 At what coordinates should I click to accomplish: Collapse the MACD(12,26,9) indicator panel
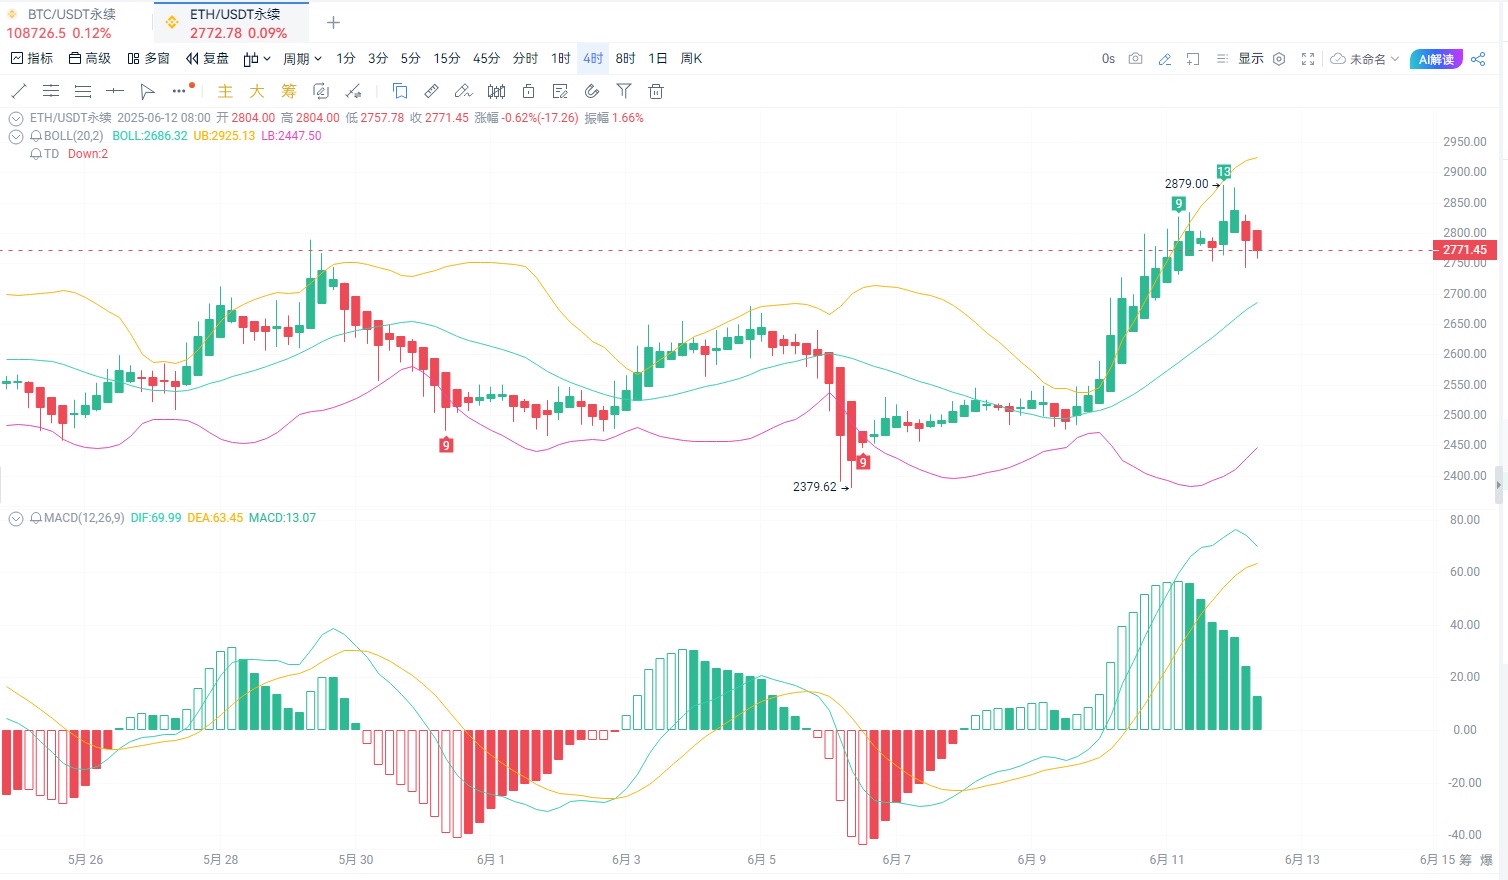point(16,518)
